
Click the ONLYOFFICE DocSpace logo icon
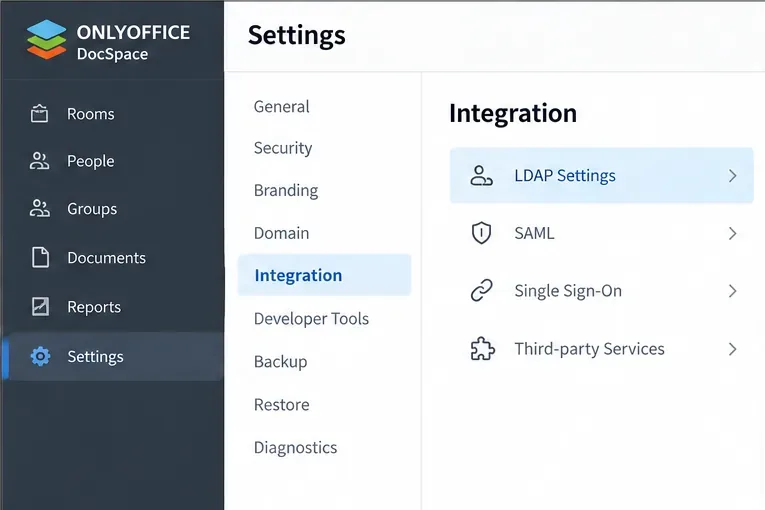[x=46, y=39]
